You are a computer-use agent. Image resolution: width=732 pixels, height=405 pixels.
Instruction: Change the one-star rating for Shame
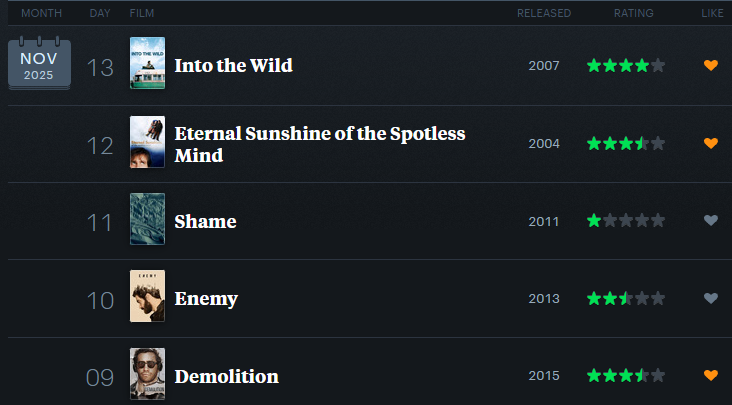626,221
